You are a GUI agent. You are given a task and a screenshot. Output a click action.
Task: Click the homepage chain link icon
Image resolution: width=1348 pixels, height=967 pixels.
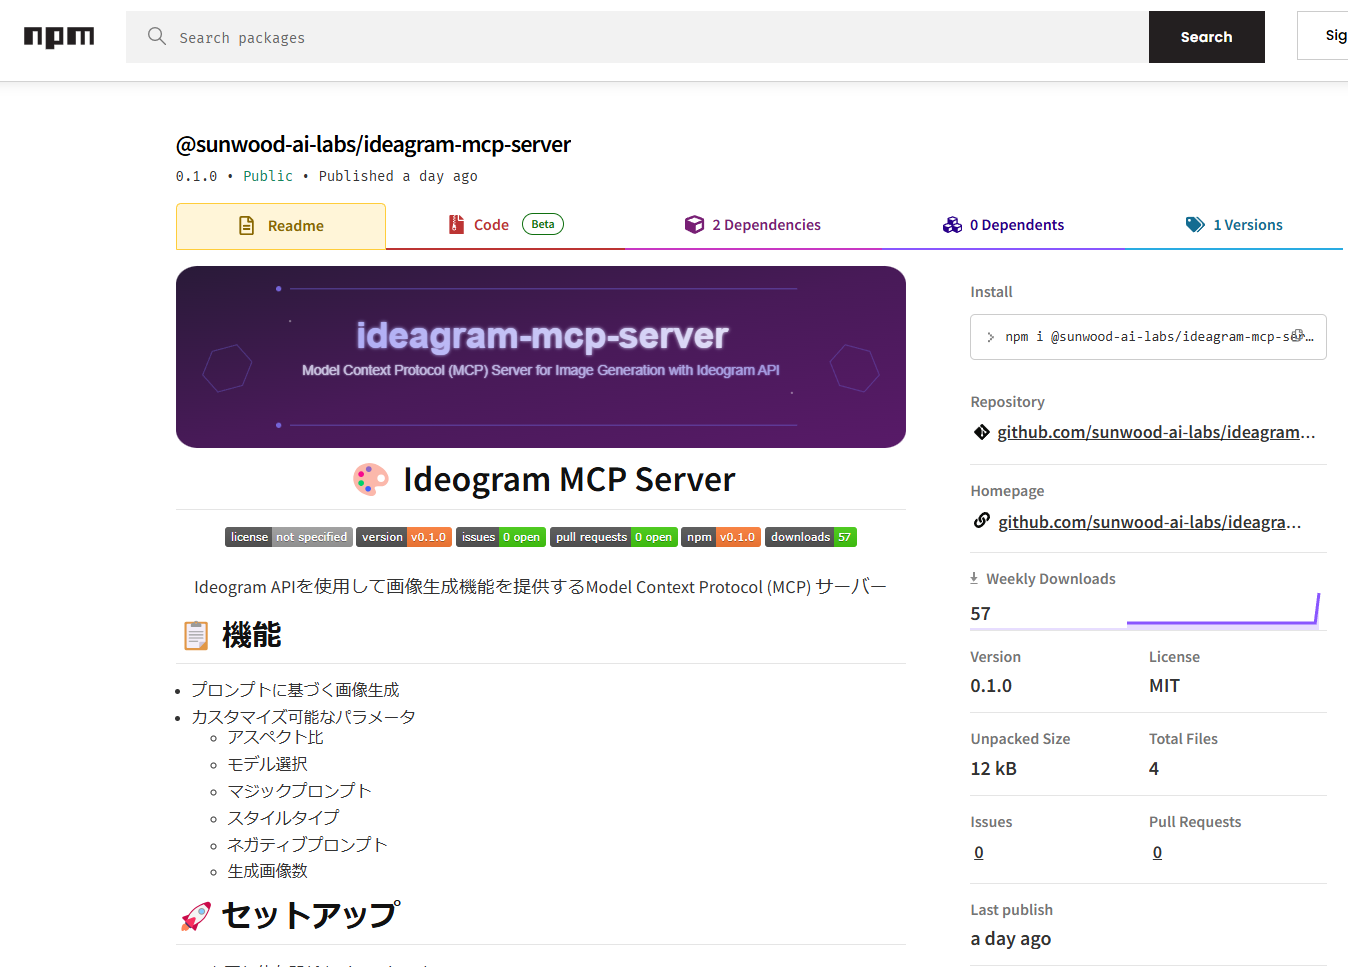[982, 521]
